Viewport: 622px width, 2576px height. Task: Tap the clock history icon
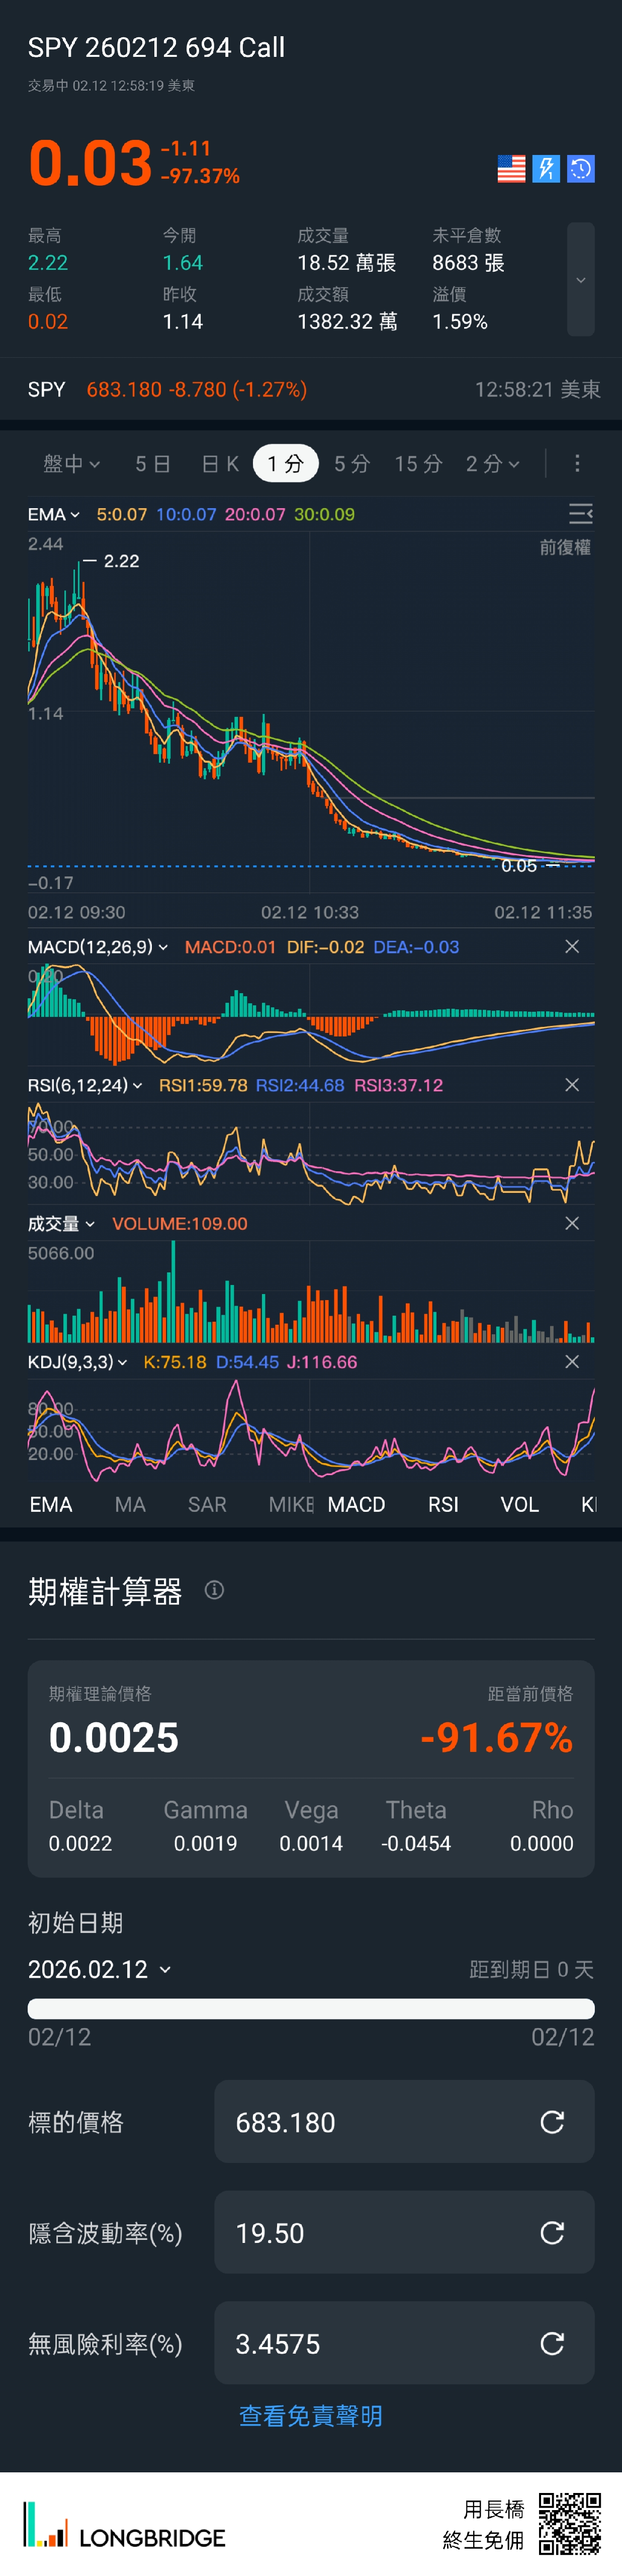pyautogui.click(x=581, y=169)
